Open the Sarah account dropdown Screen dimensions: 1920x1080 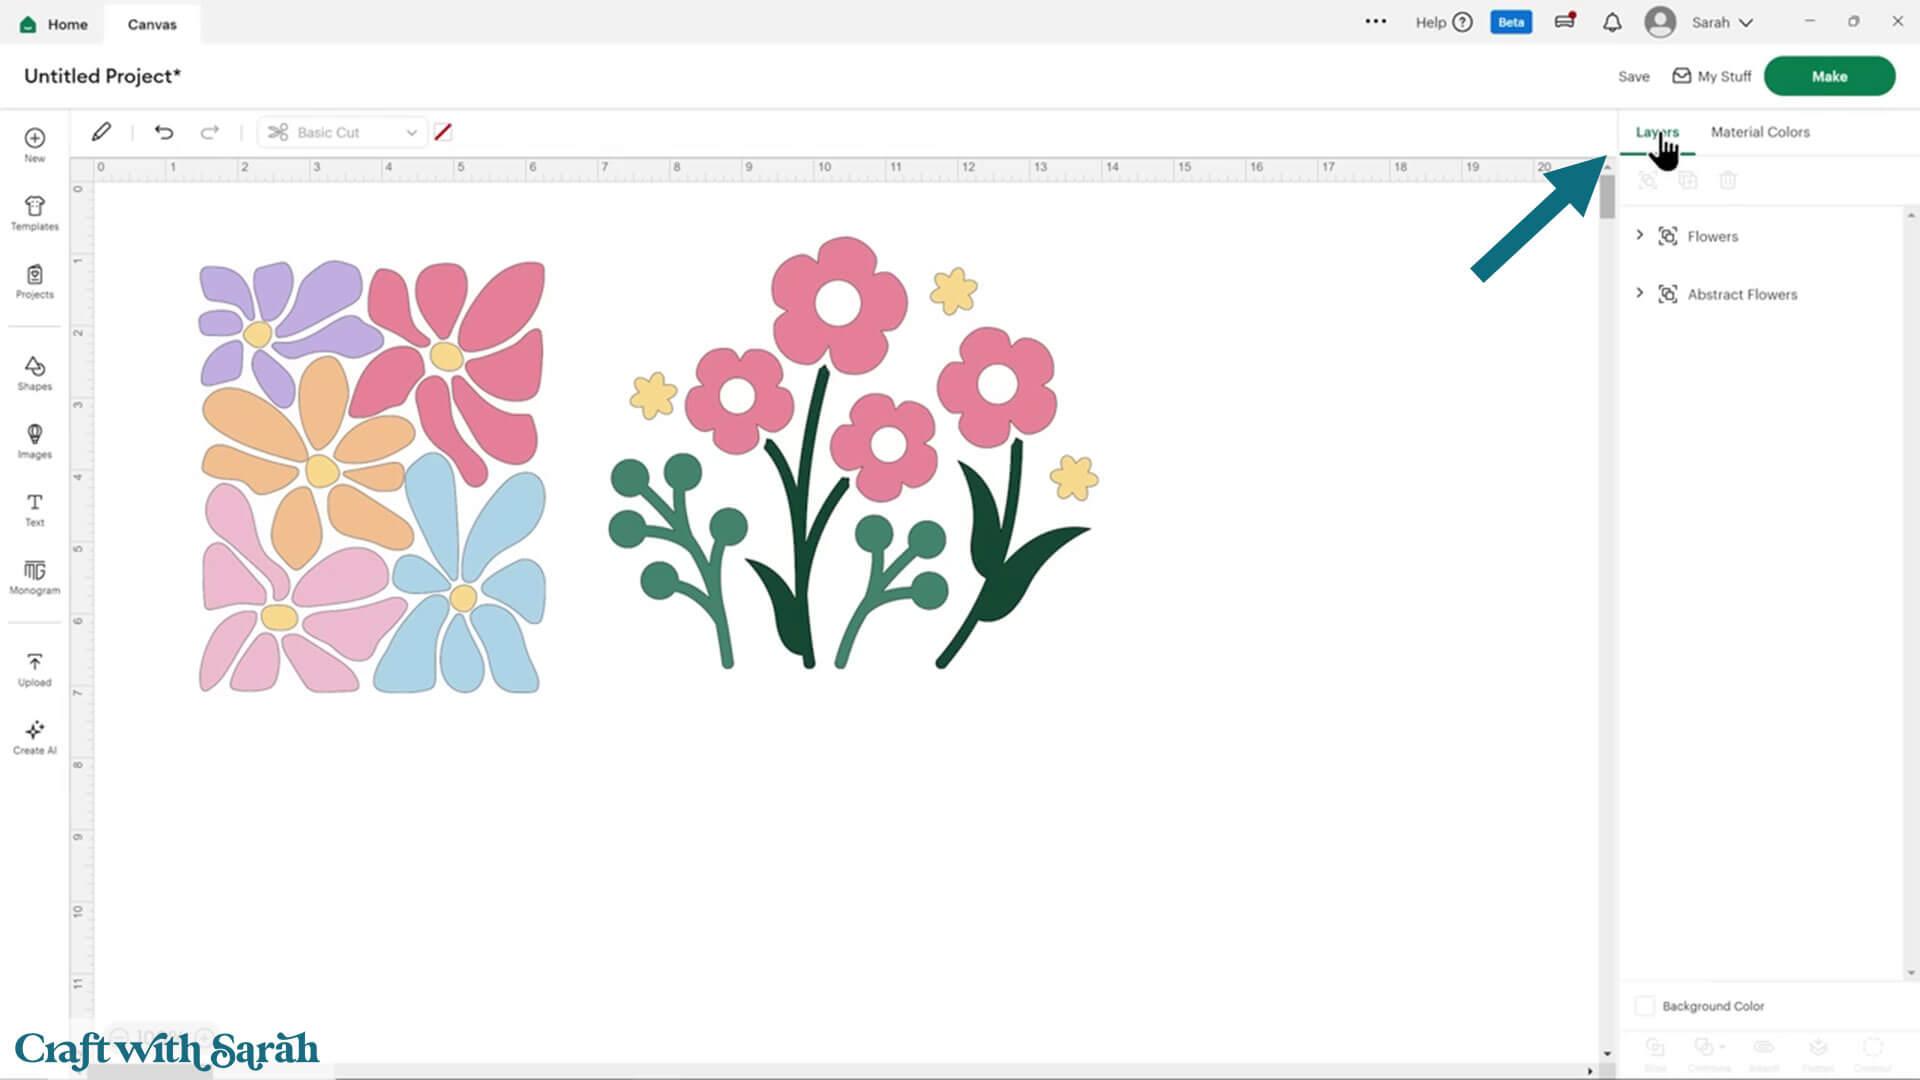(1720, 22)
